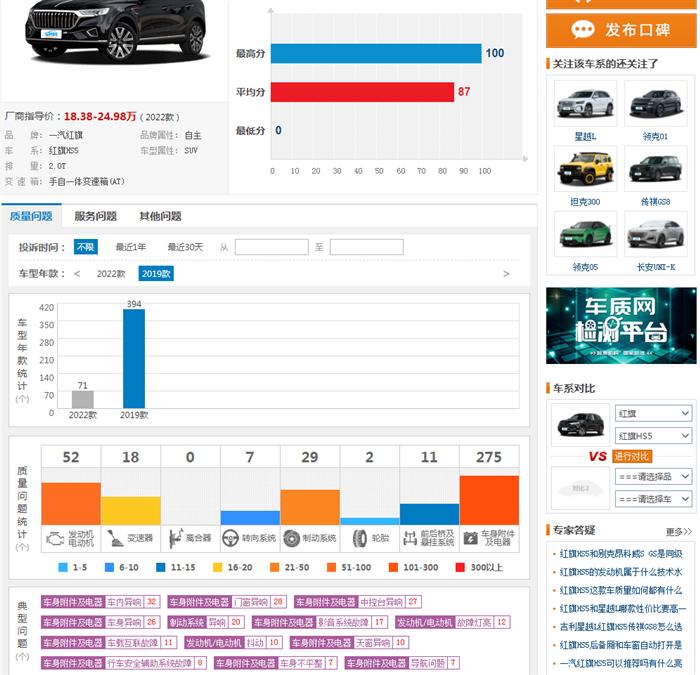Open the 星越L car thumbnail

coord(585,104)
